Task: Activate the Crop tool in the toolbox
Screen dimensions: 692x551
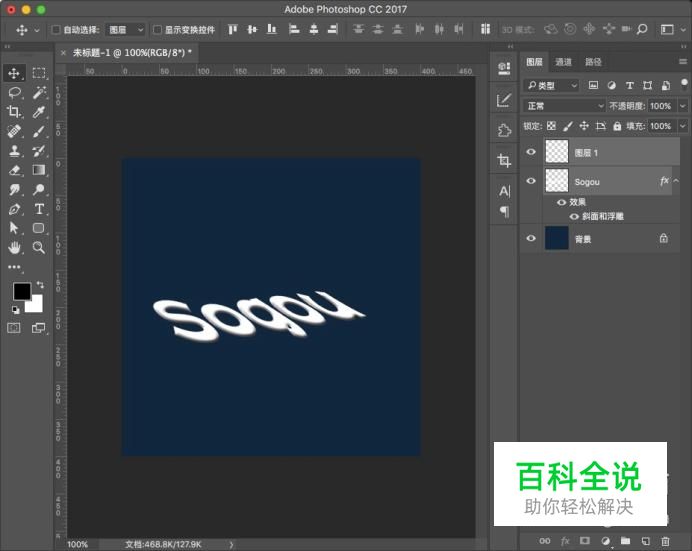Action: point(14,112)
